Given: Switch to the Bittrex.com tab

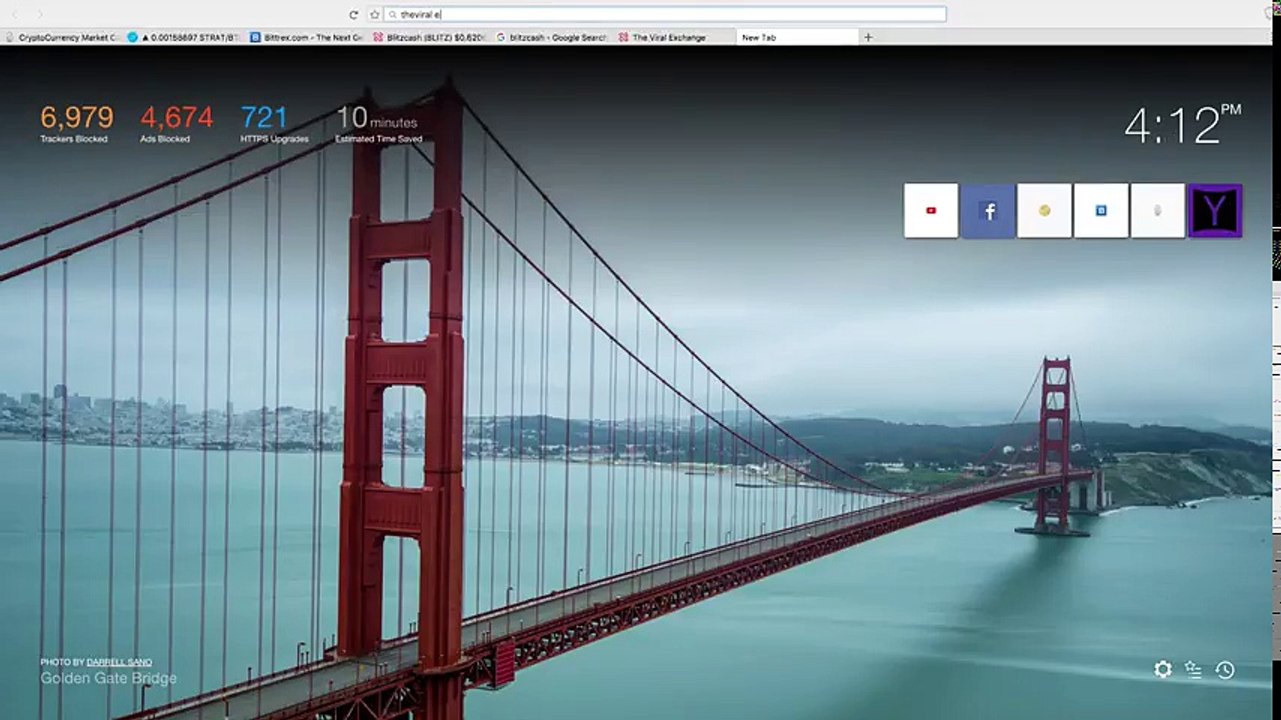Looking at the screenshot, I should click(x=307, y=37).
